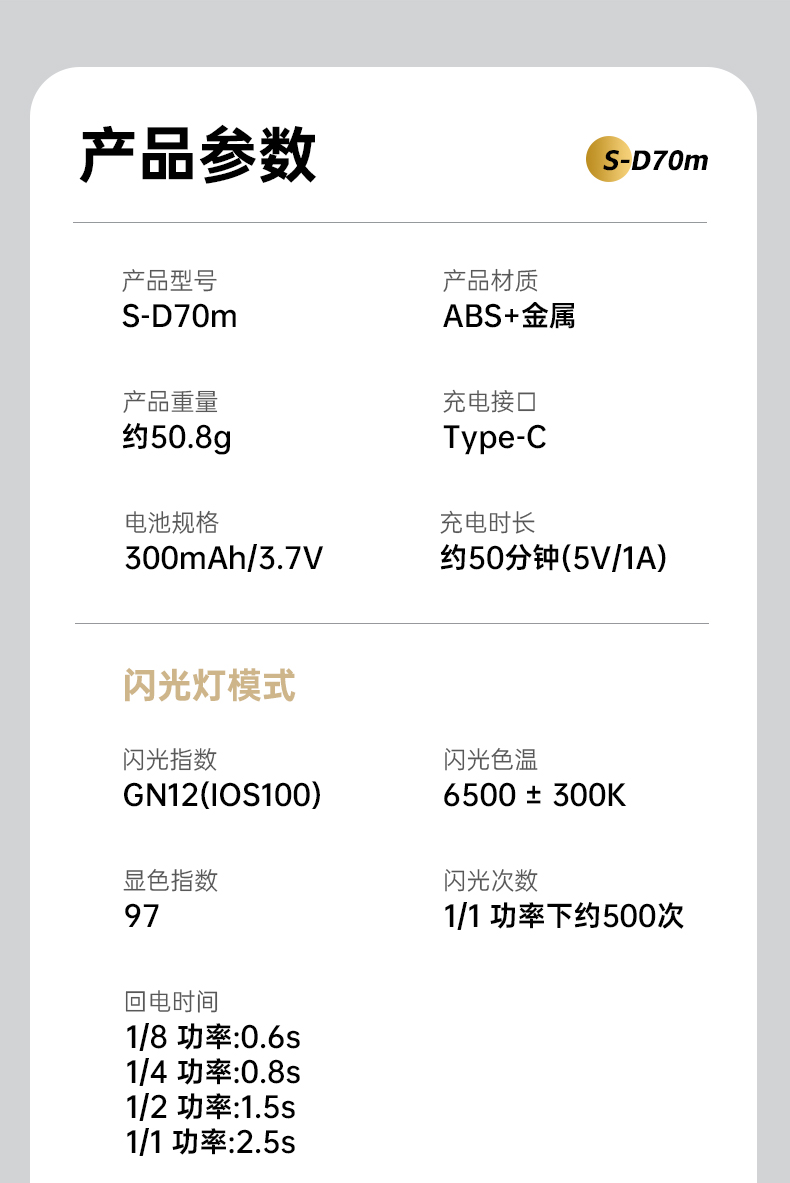Select the GN12(IOS100) guide number value
Viewport: 790px width, 1183px height.
pos(222,795)
